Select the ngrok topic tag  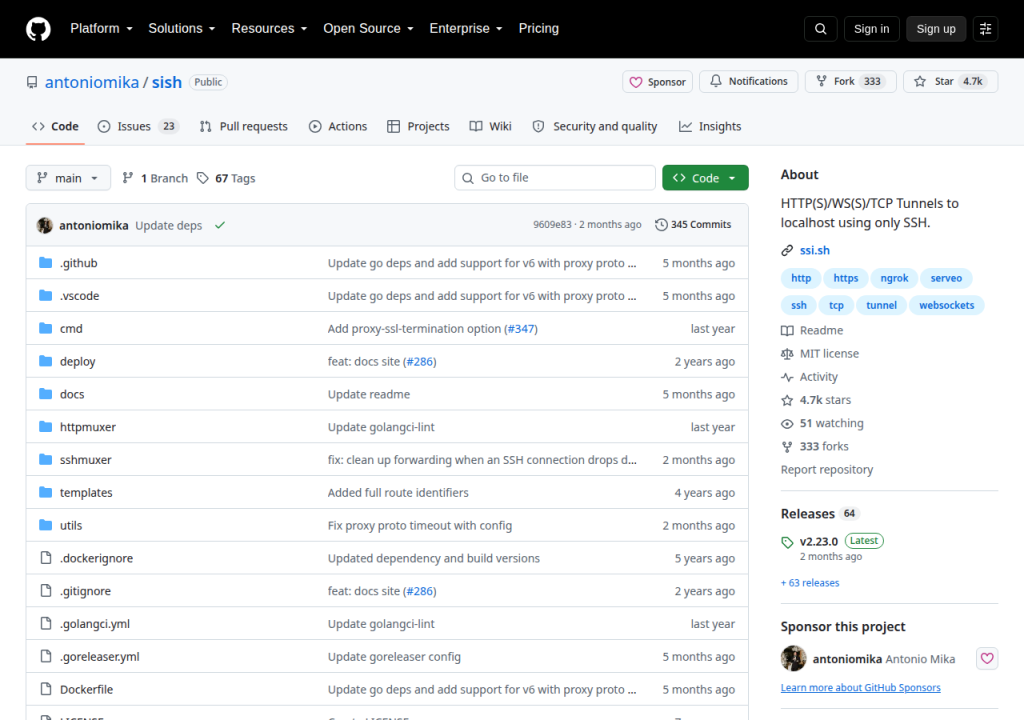pos(894,278)
